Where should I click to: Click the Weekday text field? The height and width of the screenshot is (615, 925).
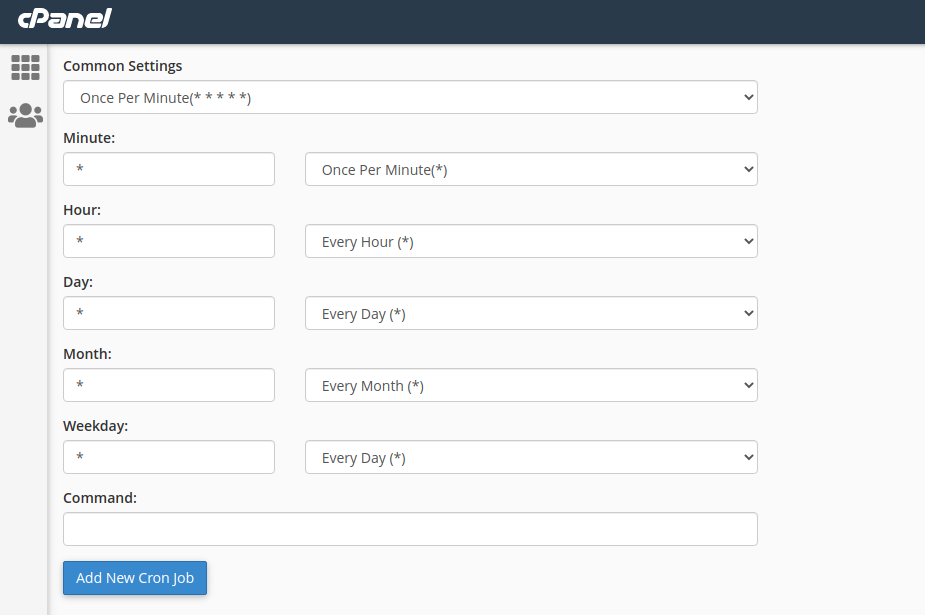point(168,458)
